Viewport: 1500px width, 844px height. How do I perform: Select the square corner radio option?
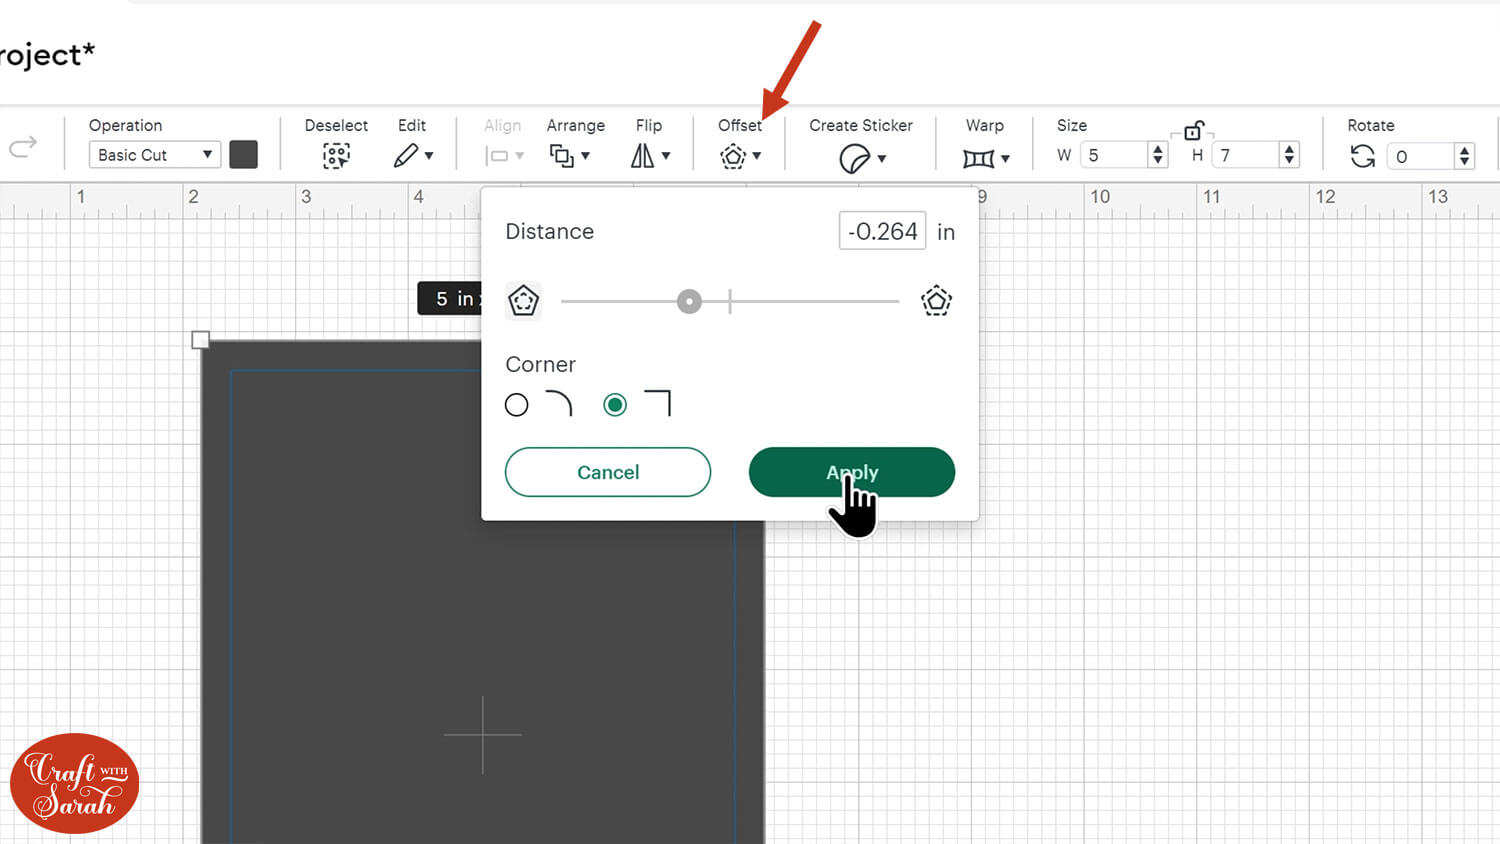tap(615, 405)
